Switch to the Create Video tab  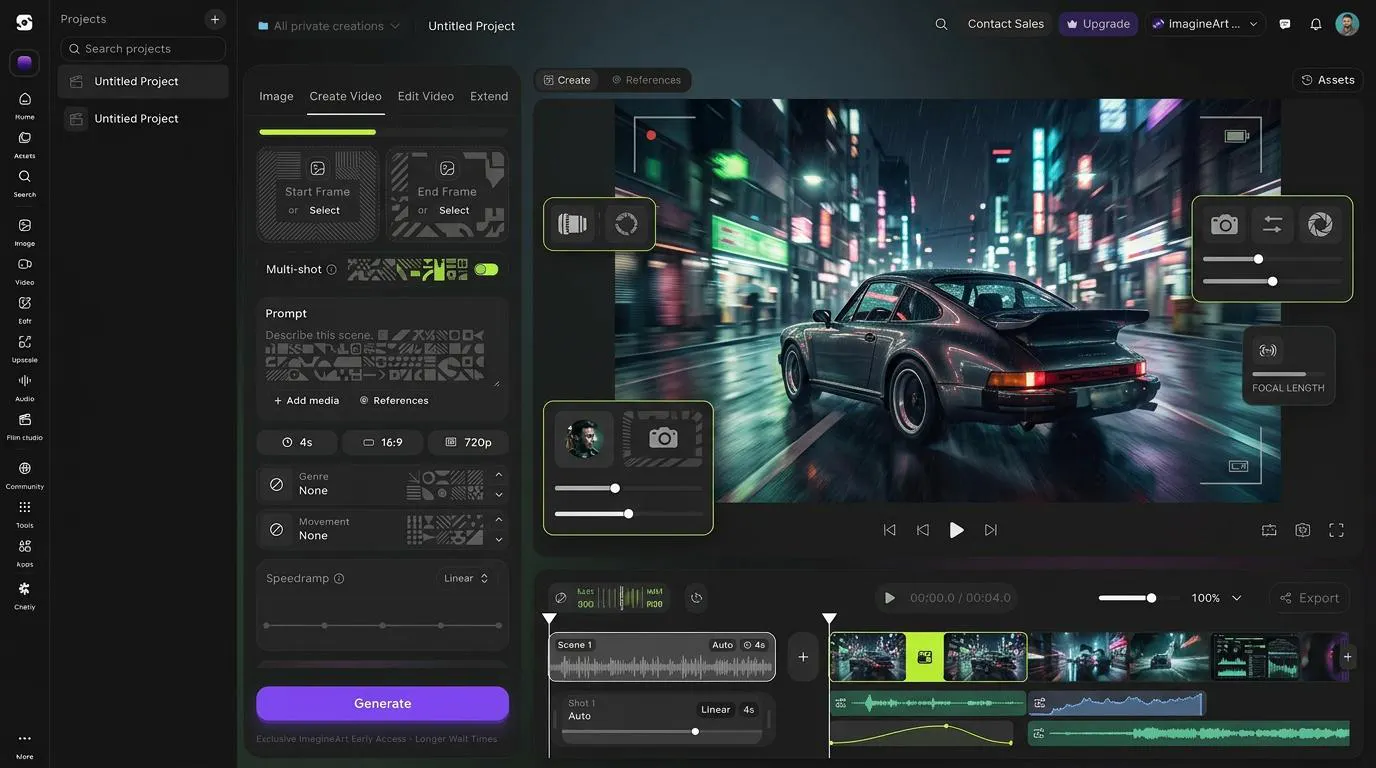click(x=345, y=96)
